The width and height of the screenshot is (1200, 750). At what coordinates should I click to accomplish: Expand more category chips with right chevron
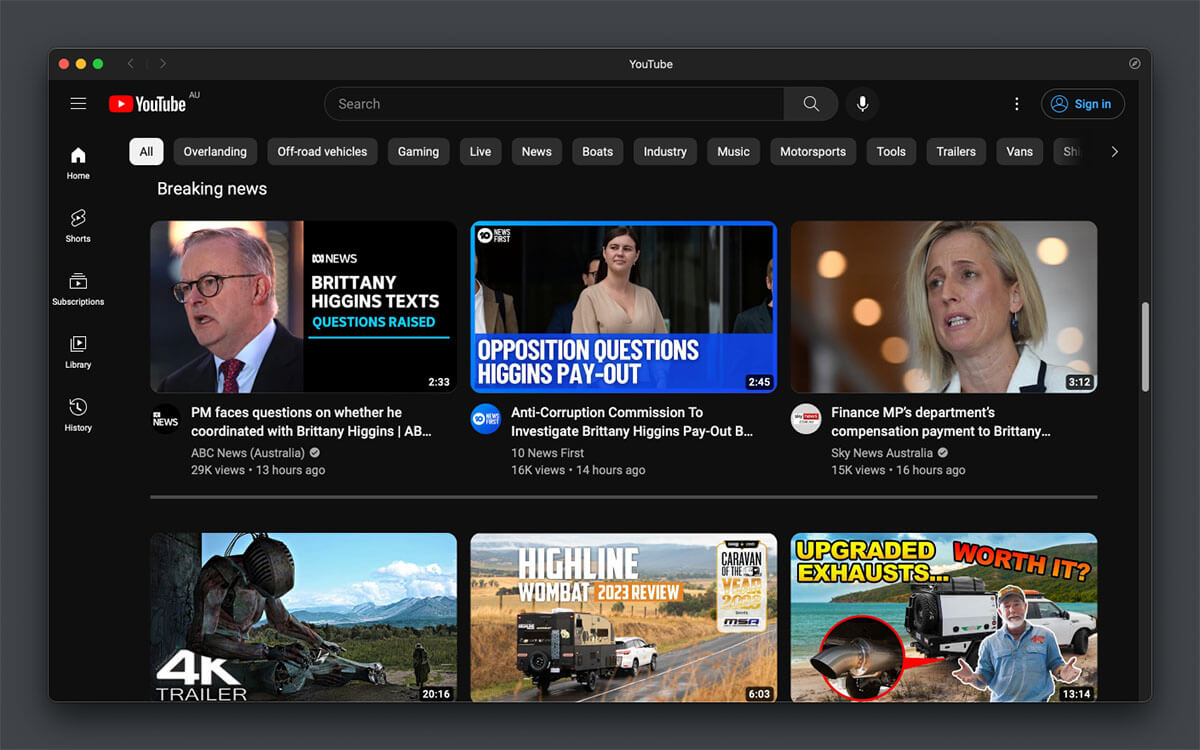(x=1114, y=151)
